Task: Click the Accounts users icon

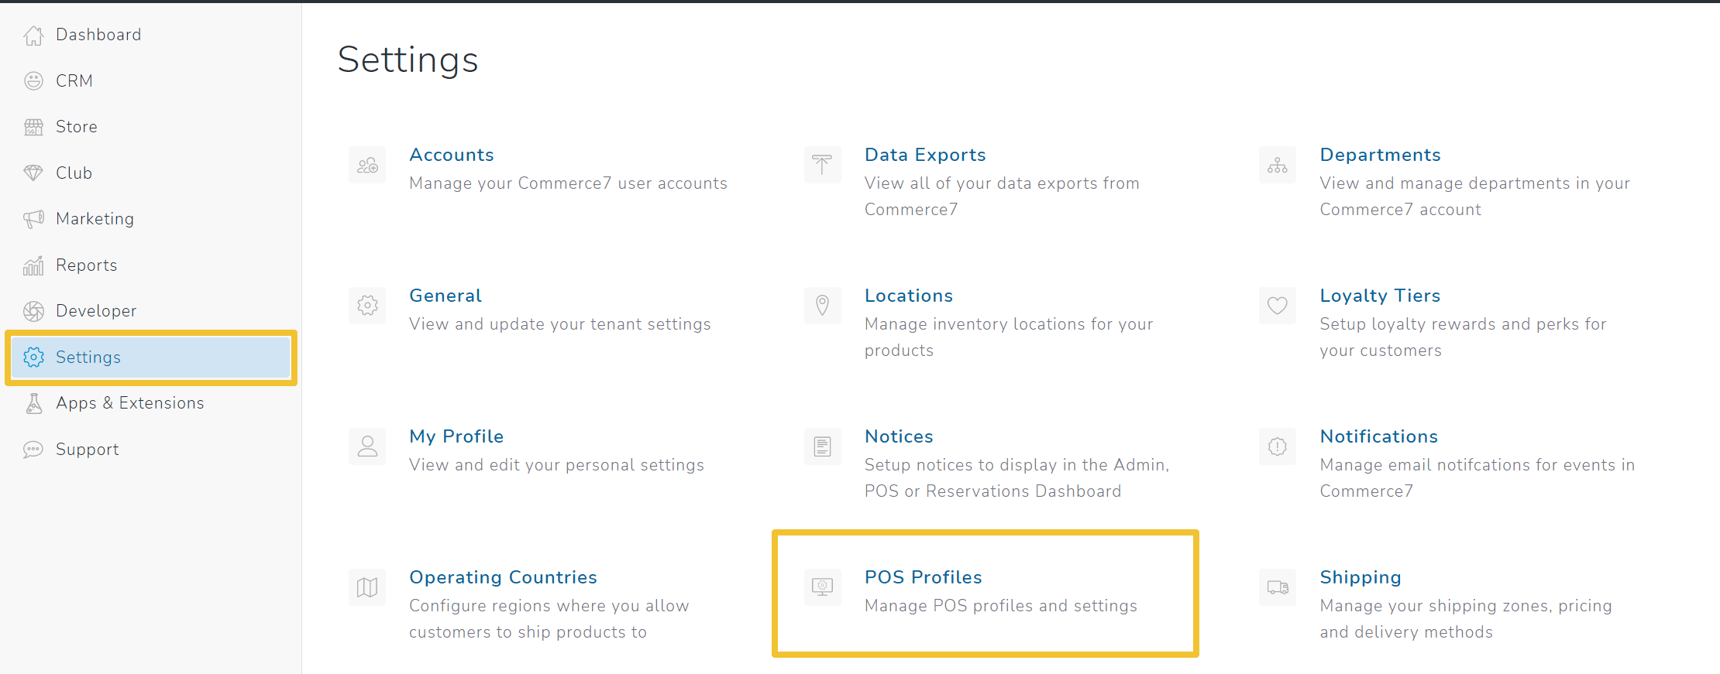Action: tap(367, 165)
